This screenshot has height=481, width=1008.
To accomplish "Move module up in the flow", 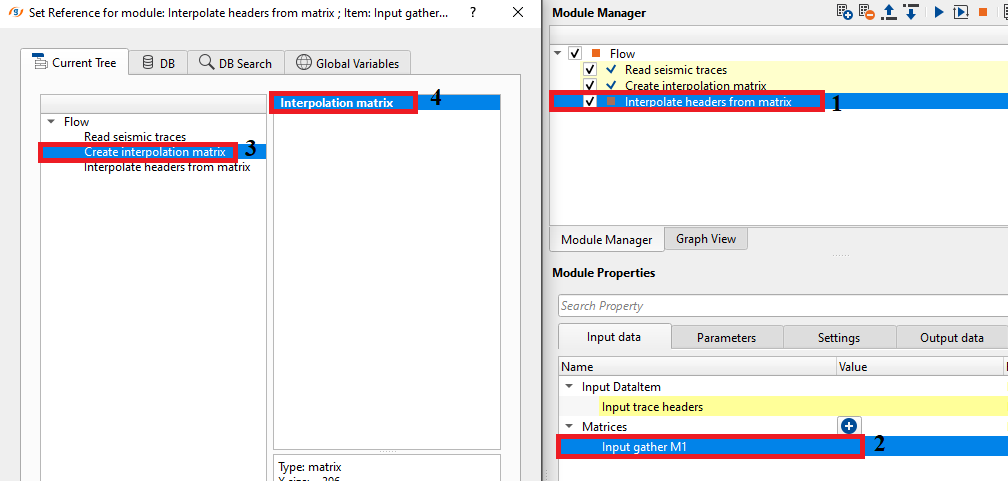I will [x=890, y=12].
